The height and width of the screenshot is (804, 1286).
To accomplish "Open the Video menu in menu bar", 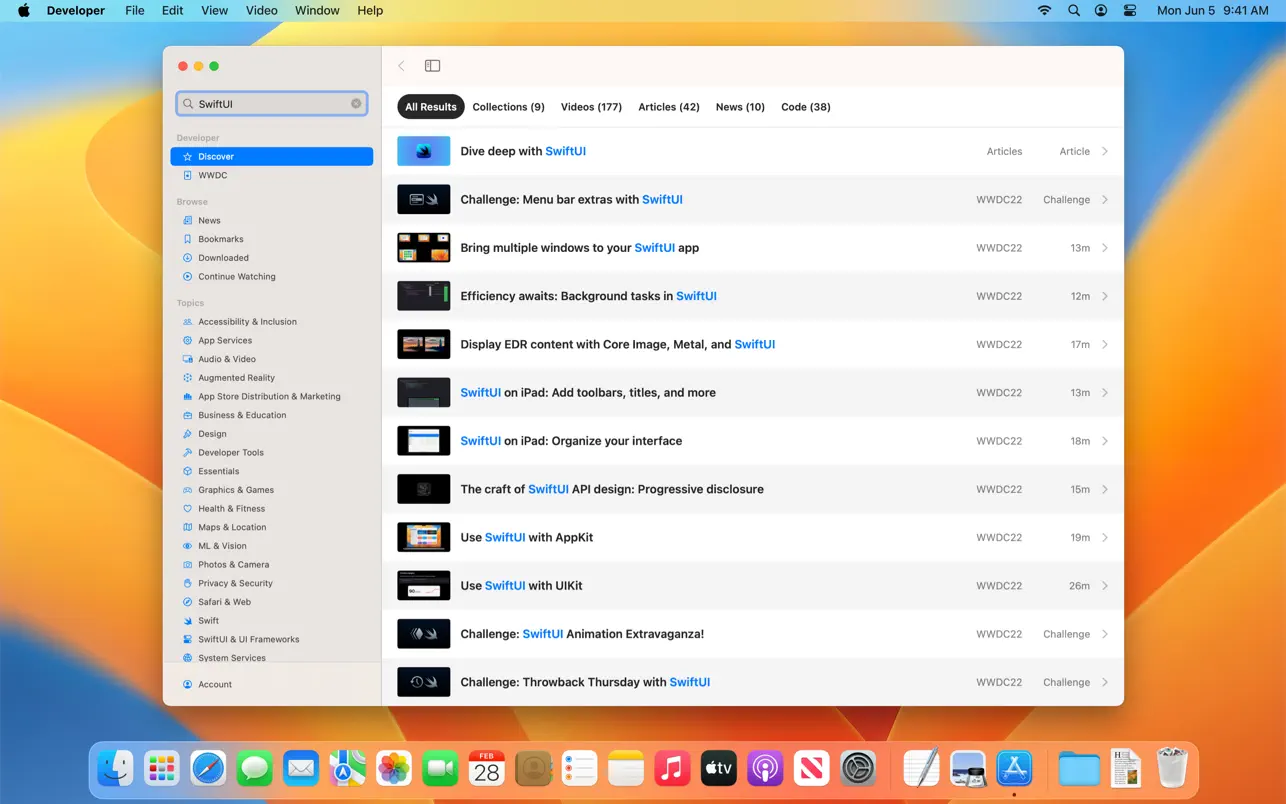I will click(262, 10).
